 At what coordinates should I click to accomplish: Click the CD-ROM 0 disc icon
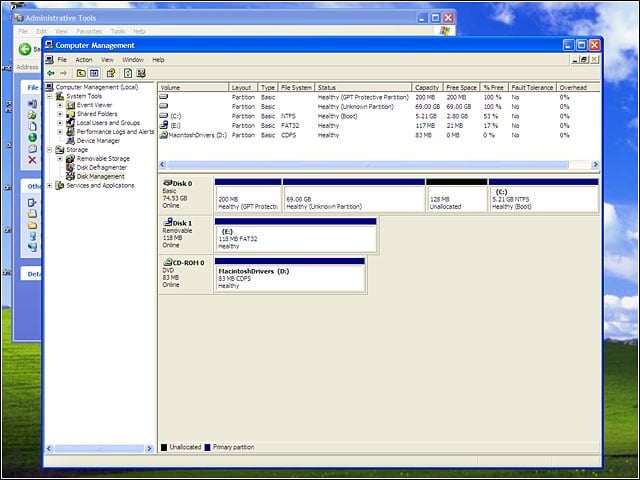pos(167,262)
